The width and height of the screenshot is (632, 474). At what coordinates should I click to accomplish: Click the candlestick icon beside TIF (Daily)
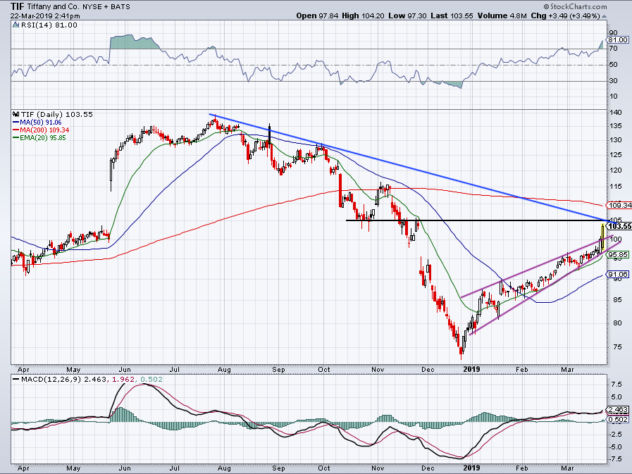(16, 114)
